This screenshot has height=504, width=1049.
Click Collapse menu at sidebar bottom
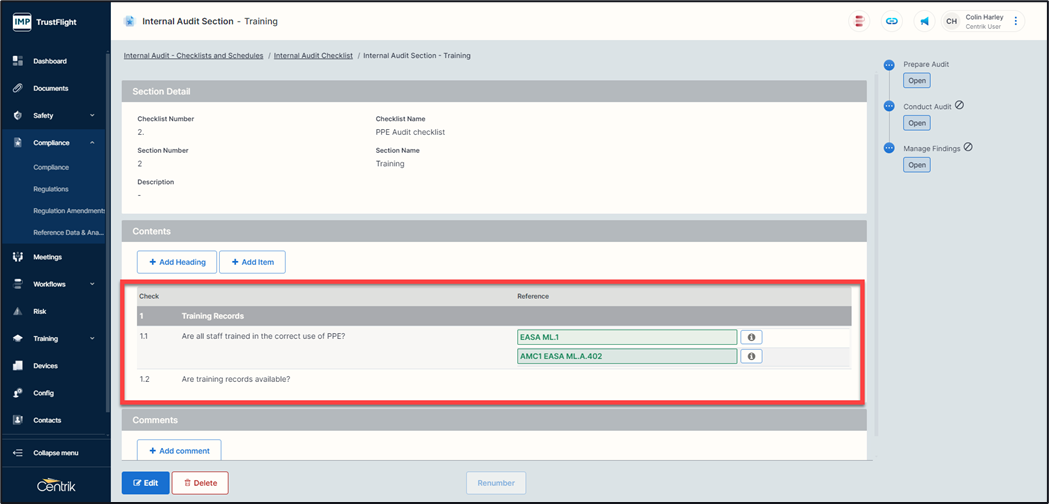pyautogui.click(x=55, y=453)
